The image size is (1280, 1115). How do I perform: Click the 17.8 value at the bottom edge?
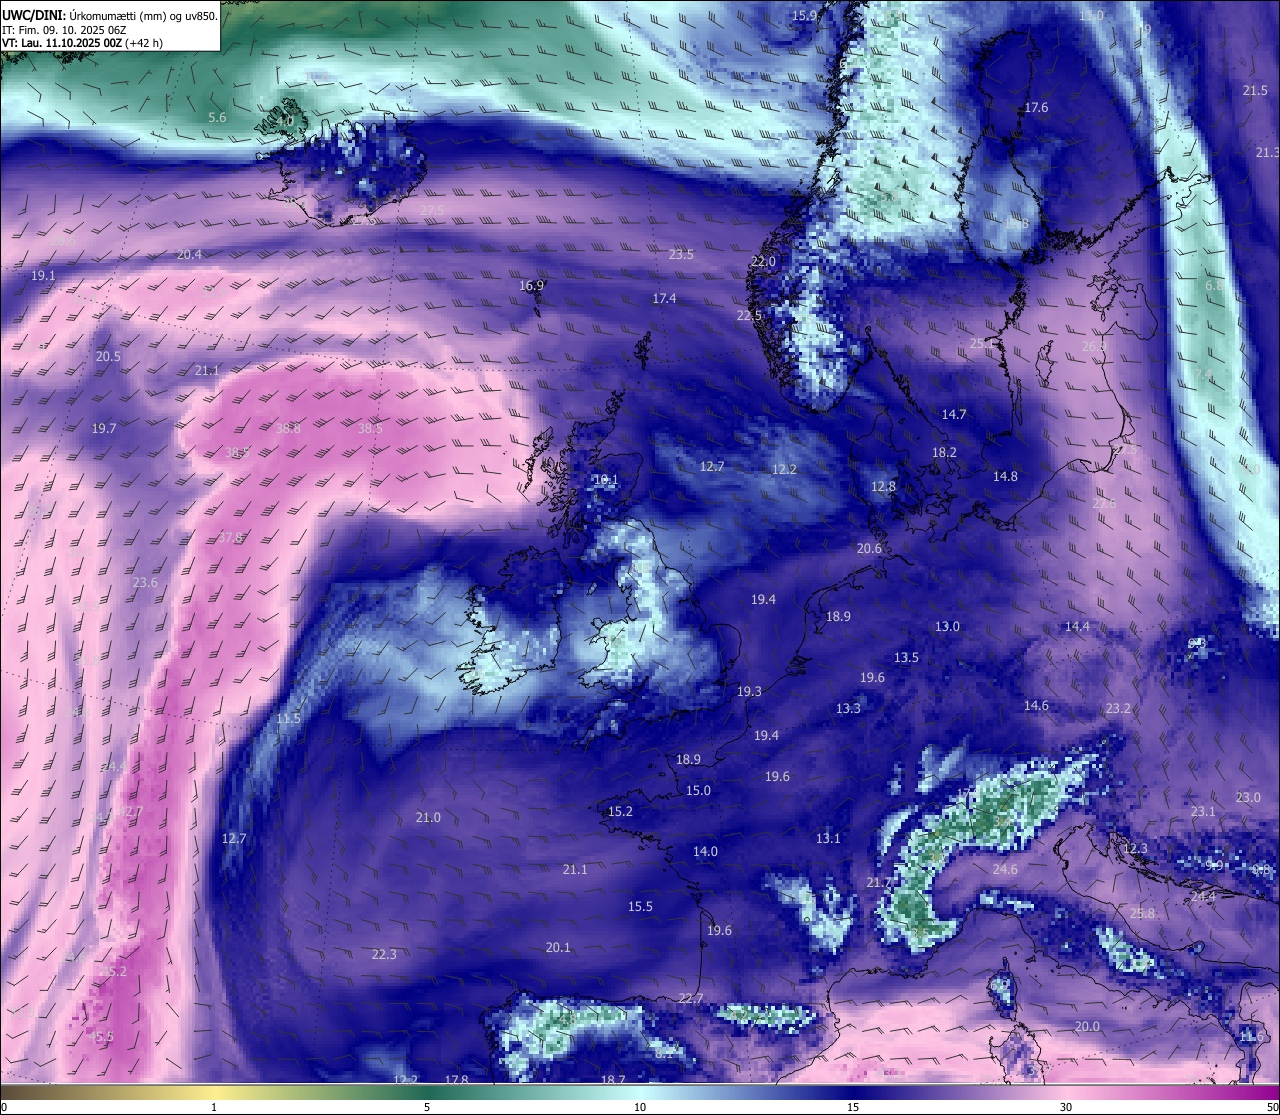(456, 1079)
